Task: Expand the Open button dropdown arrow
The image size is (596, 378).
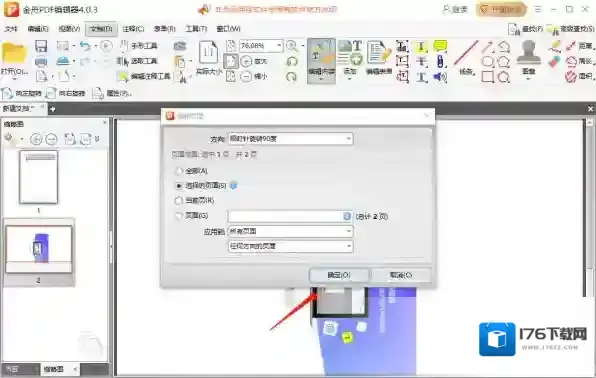Action: click(x=14, y=79)
